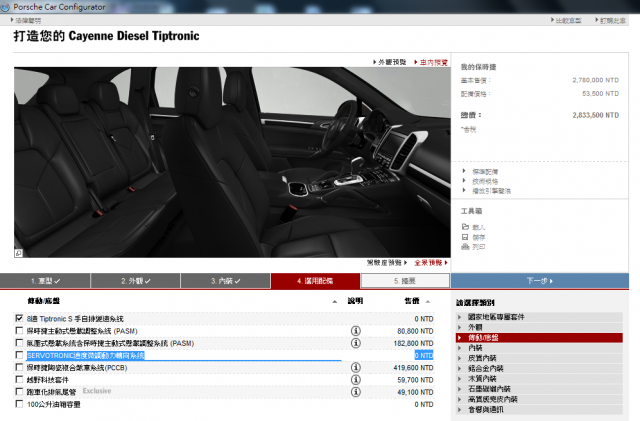Click the Porsche Car Configurator window icon
This screenshot has width=640, height=421.
[x=5, y=7]
